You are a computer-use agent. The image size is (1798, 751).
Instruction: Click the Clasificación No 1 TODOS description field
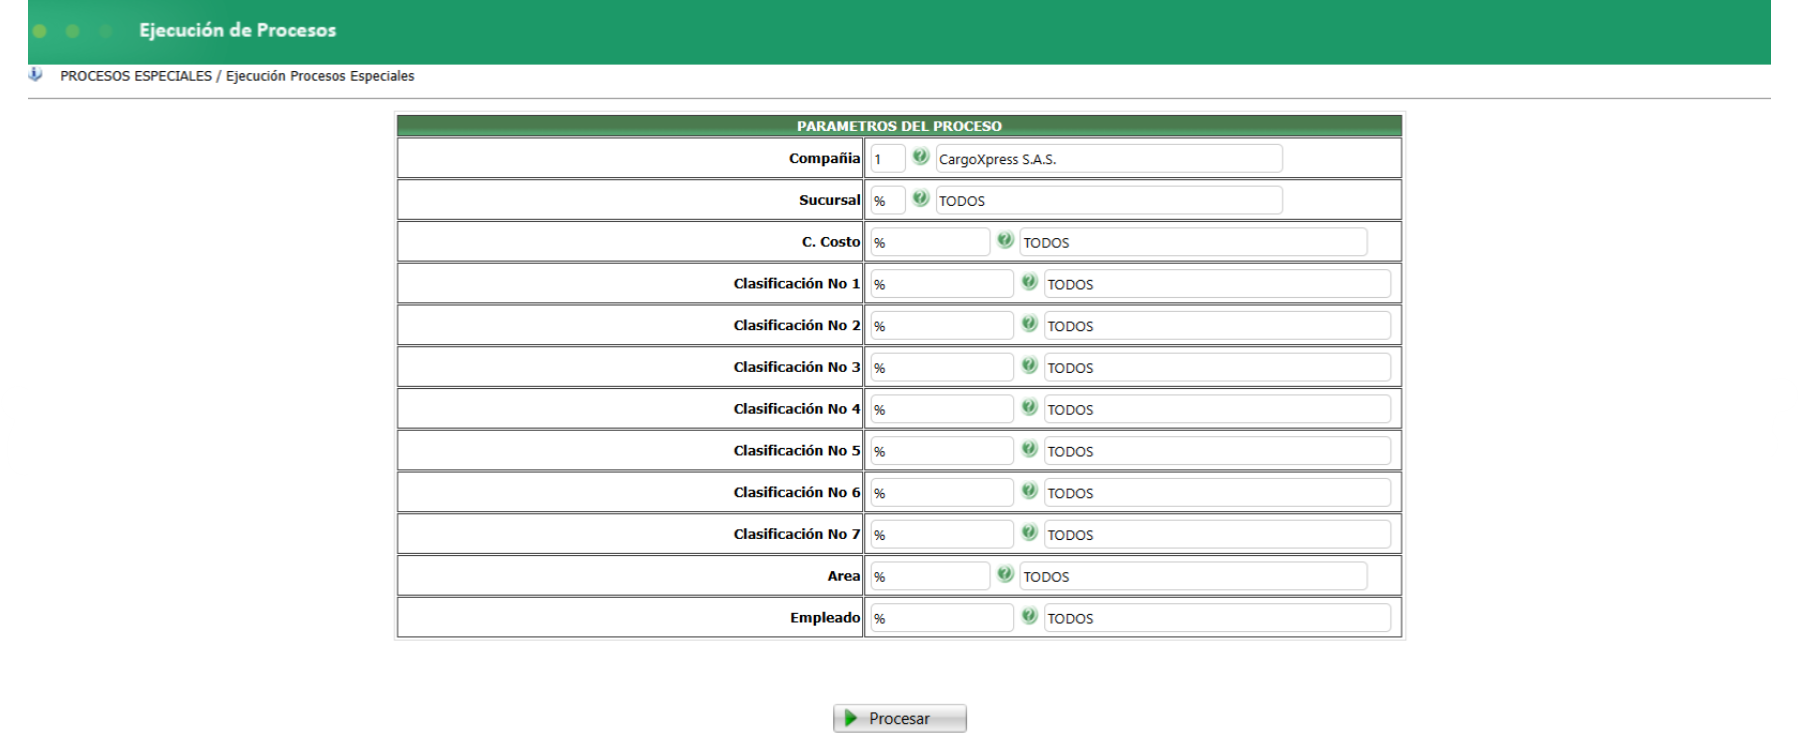click(x=1217, y=284)
